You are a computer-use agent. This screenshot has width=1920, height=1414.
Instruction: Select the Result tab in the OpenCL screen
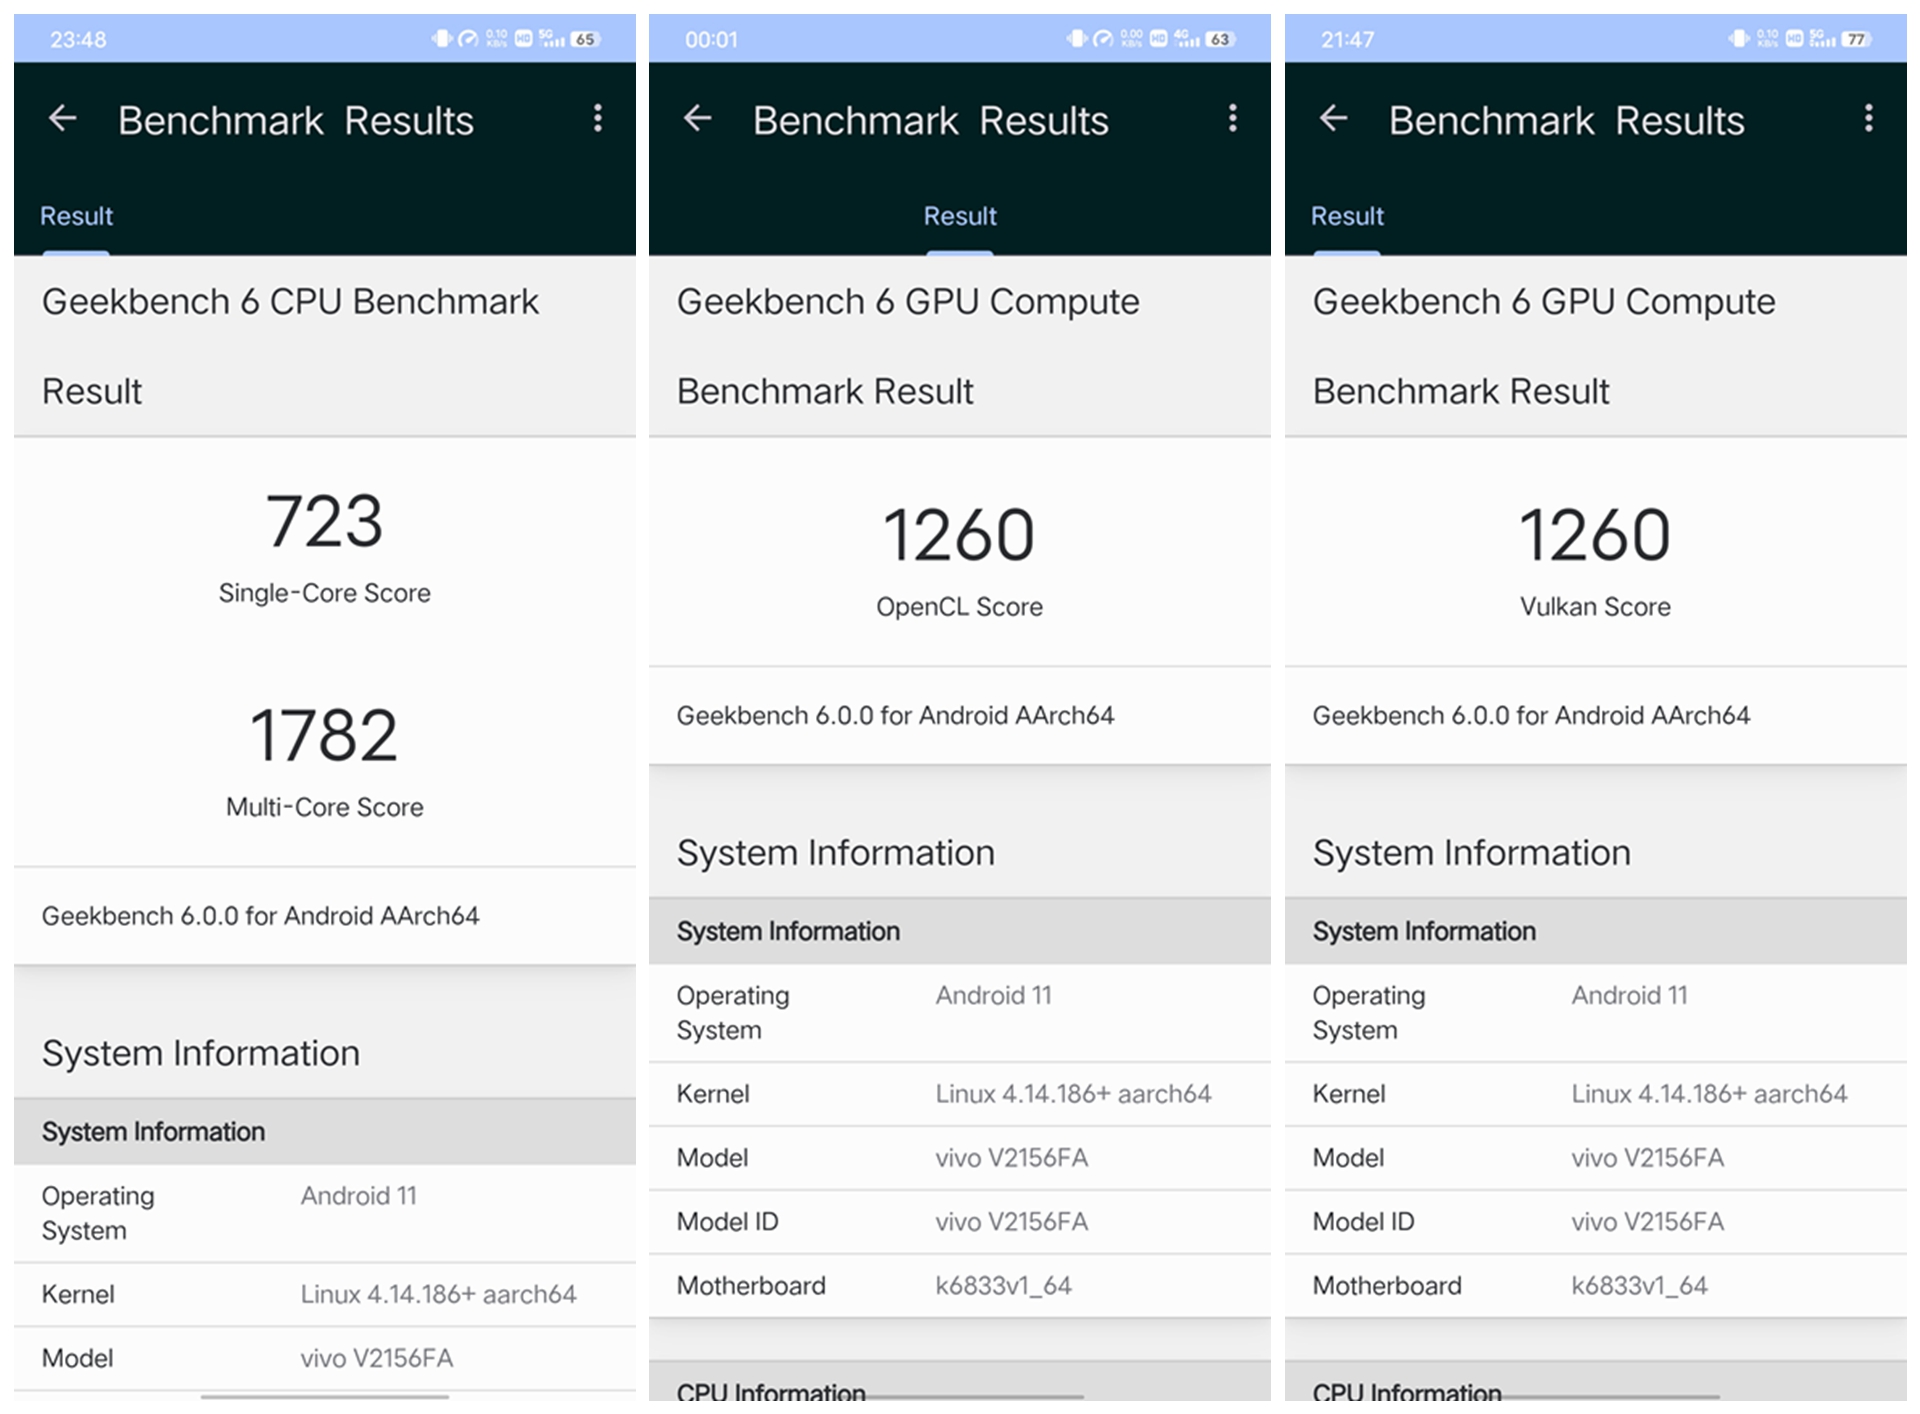[960, 216]
